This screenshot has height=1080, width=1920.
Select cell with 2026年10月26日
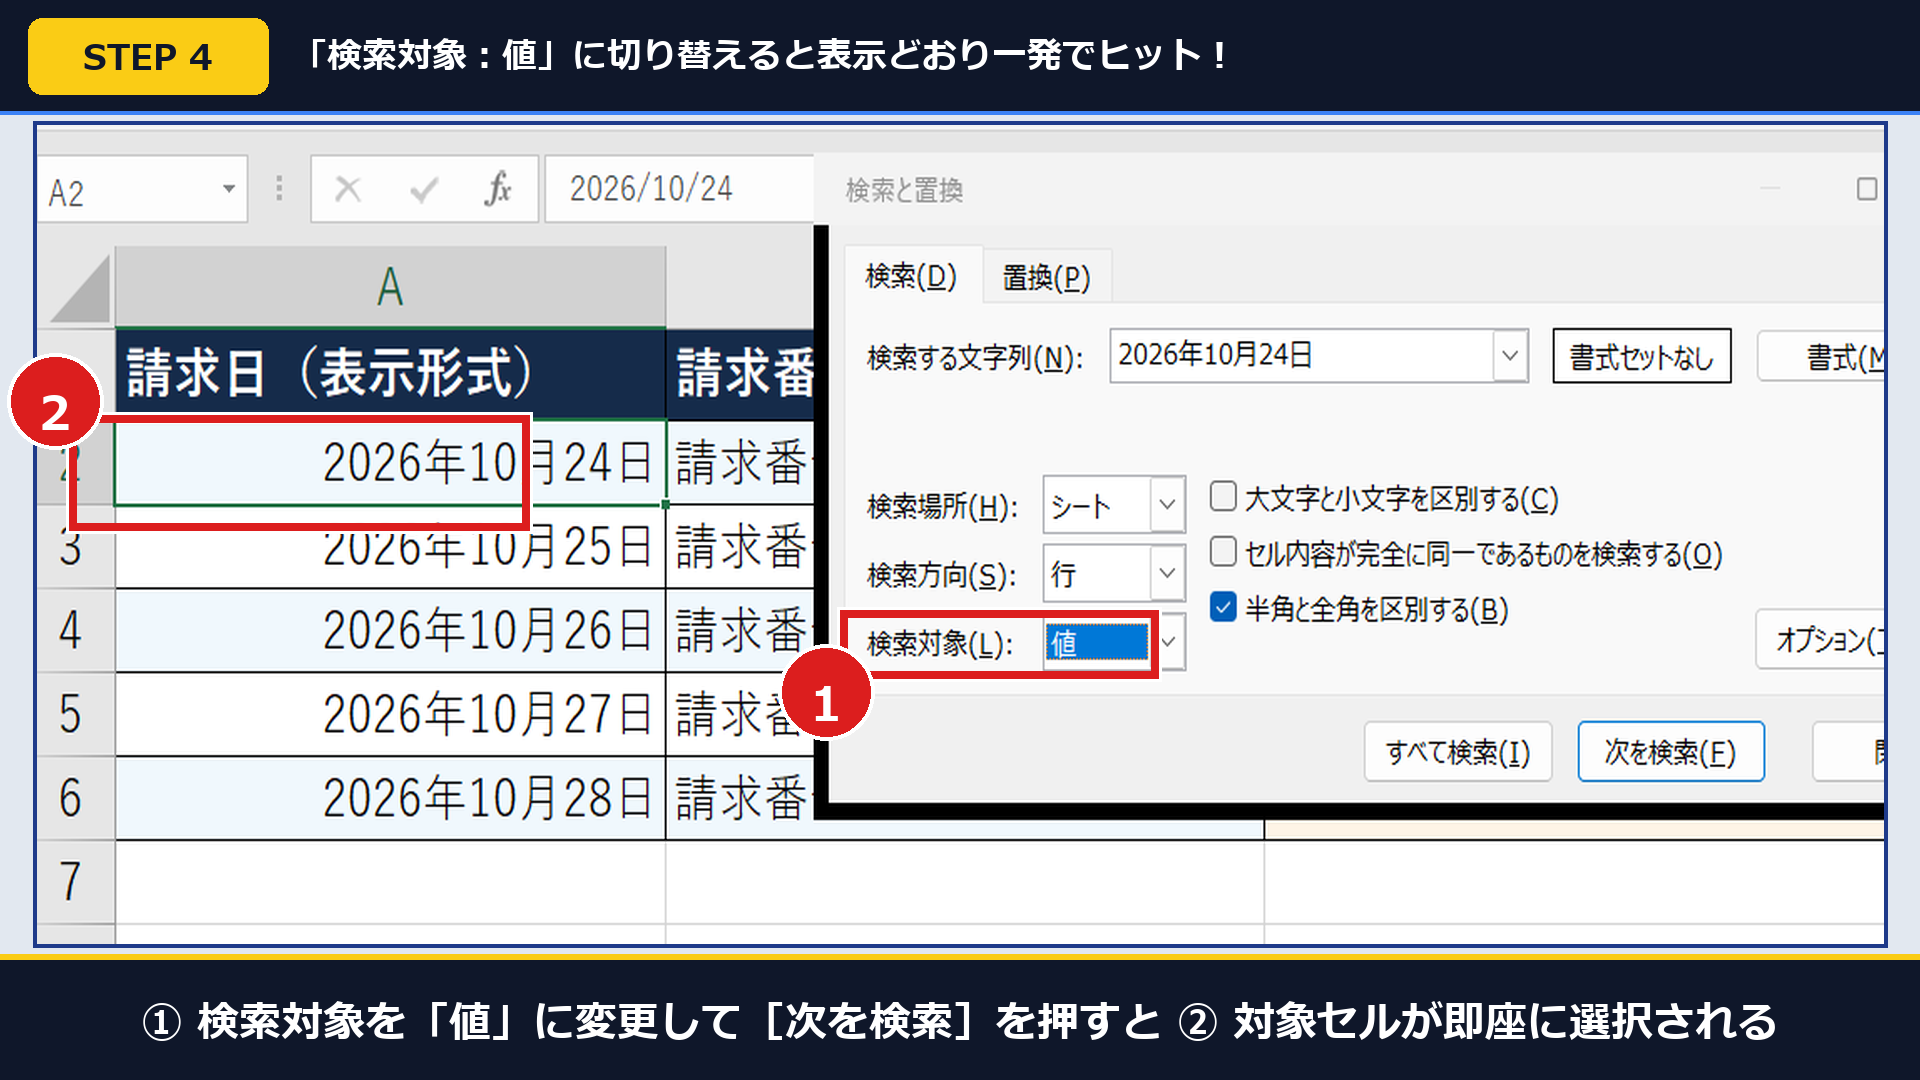[x=391, y=630]
